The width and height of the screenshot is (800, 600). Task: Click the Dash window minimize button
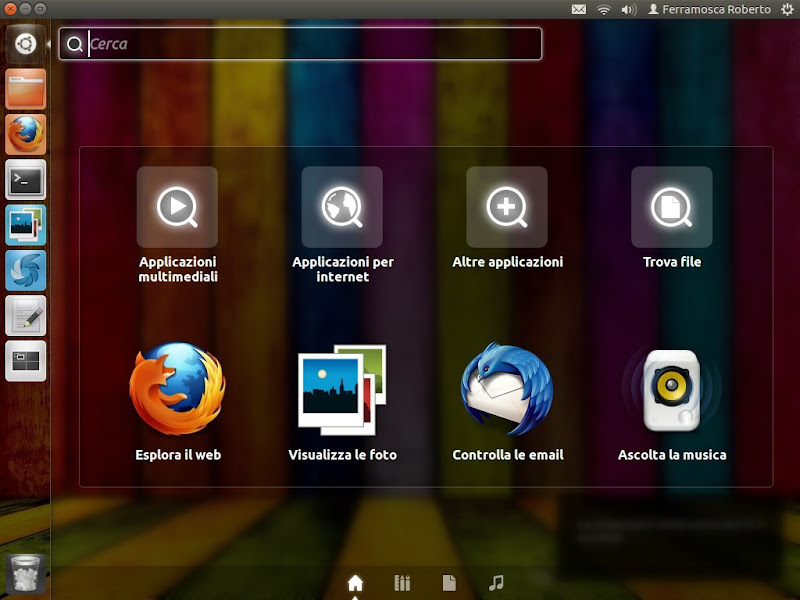pyautogui.click(x=25, y=9)
